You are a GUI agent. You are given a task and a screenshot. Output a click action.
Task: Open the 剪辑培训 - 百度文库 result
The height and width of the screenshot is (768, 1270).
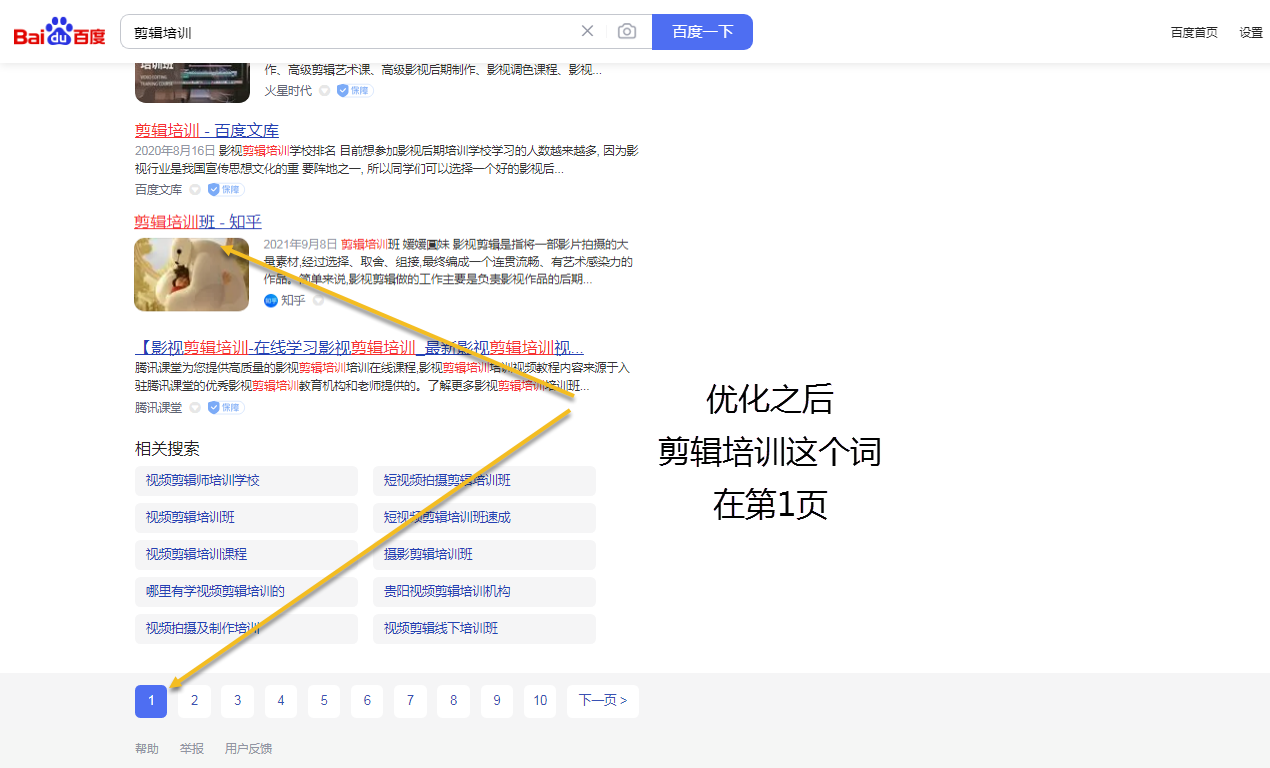point(206,130)
